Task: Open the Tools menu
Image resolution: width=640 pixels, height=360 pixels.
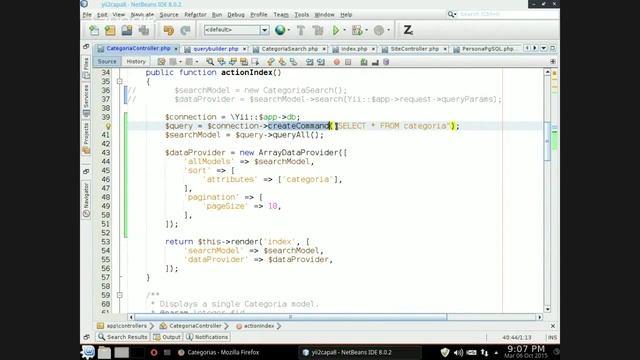Action: (301, 15)
